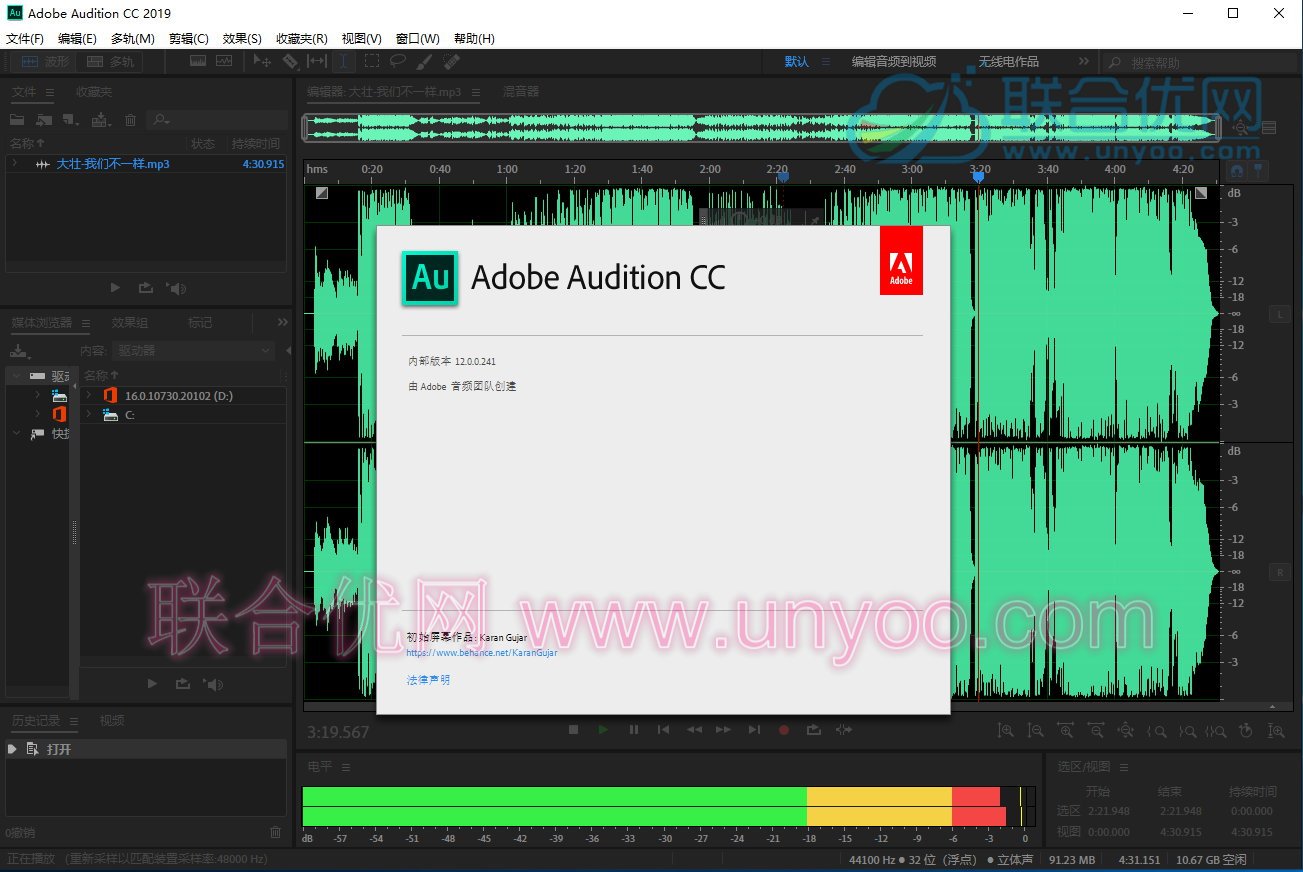The height and width of the screenshot is (872, 1303).
Task: Open the 媒体浏览器 panel menu icon
Action: [86, 323]
